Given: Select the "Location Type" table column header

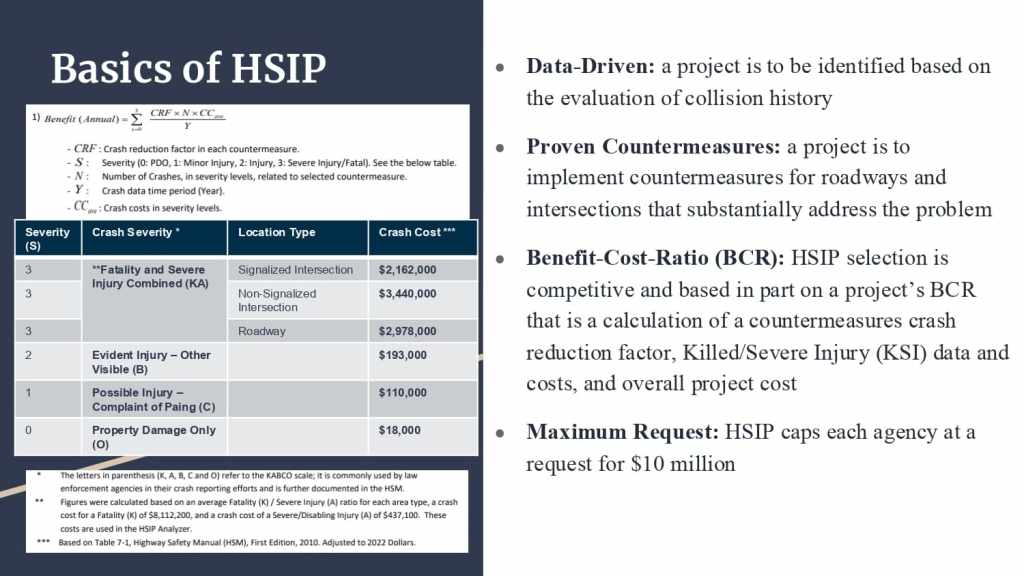Looking at the screenshot, I should tap(276, 233).
